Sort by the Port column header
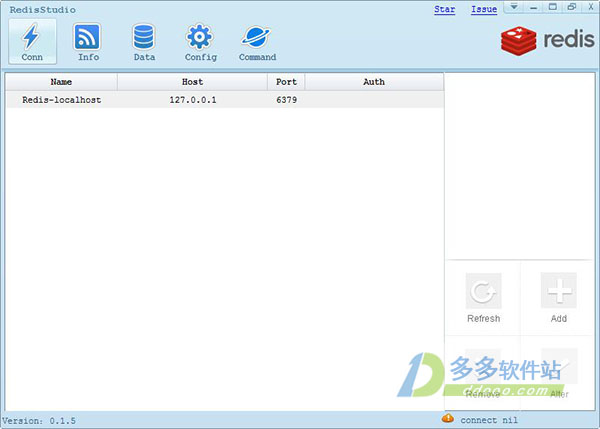 [286, 82]
